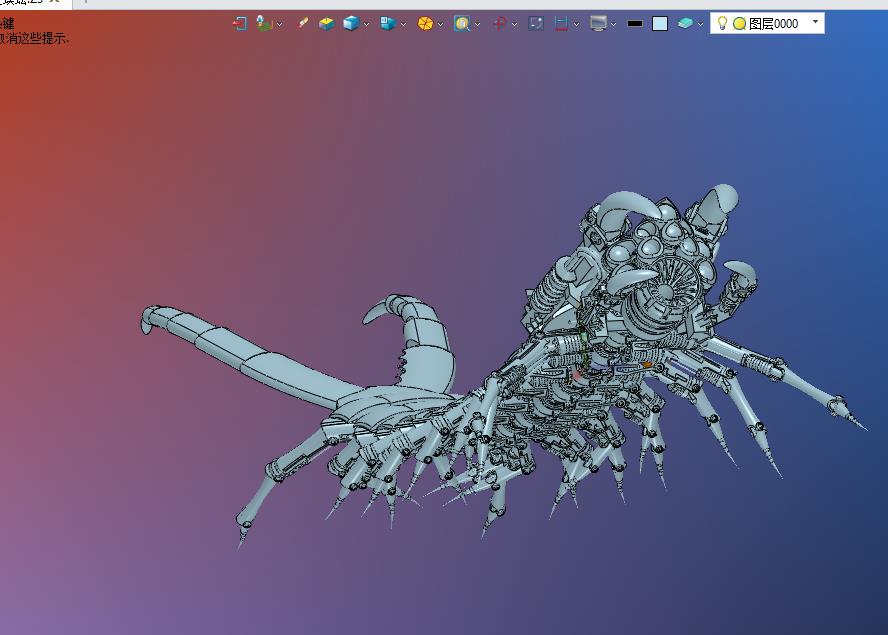Image resolution: width=888 pixels, height=635 pixels.
Task: Click the red rotate/pivot icon
Action: [500, 23]
